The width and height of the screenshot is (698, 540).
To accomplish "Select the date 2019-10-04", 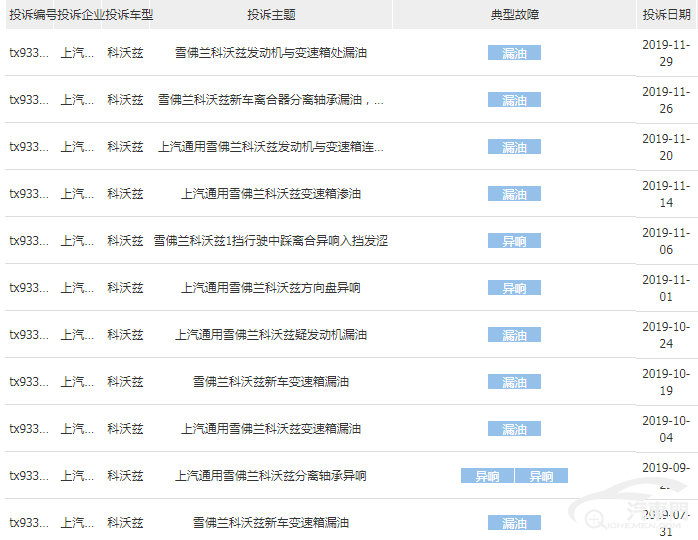I will click(x=666, y=429).
